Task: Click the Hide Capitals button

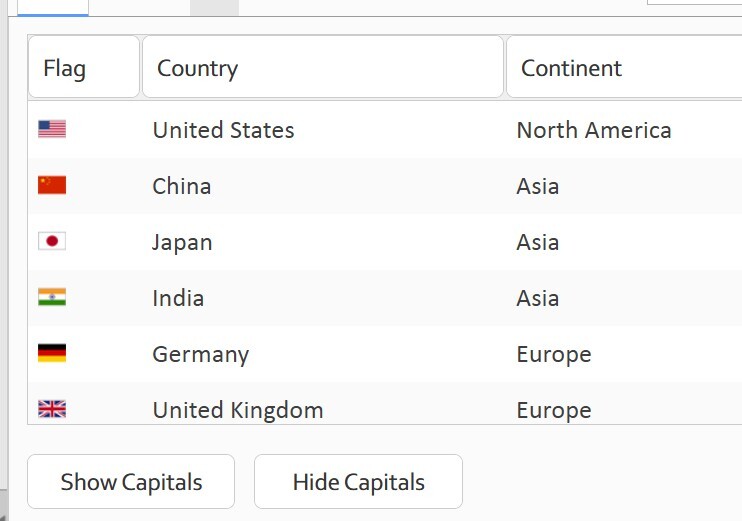Action: (358, 482)
